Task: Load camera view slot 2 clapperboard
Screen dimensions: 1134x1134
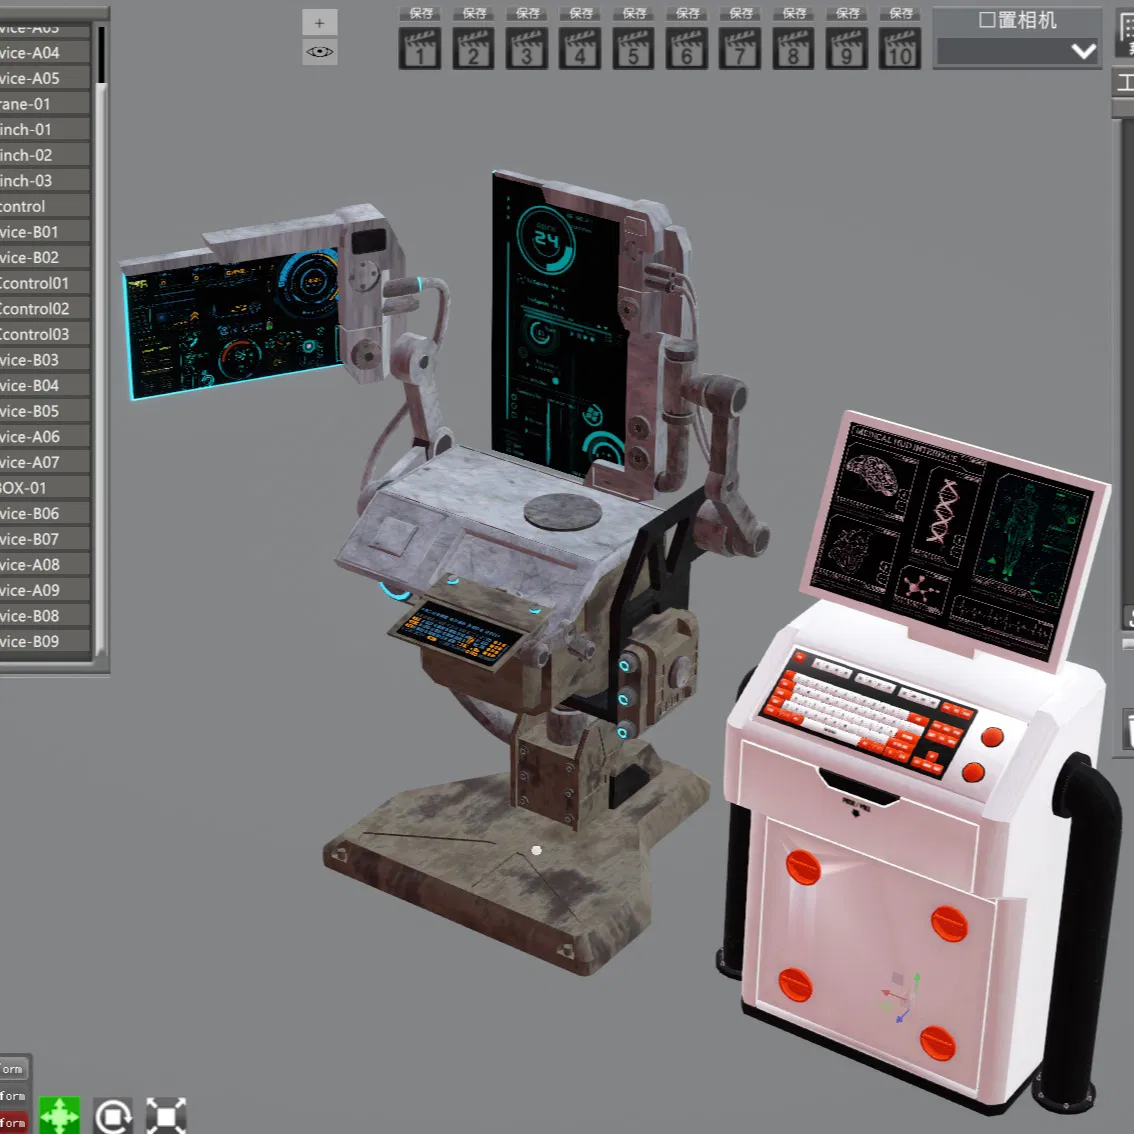Action: [x=473, y=48]
